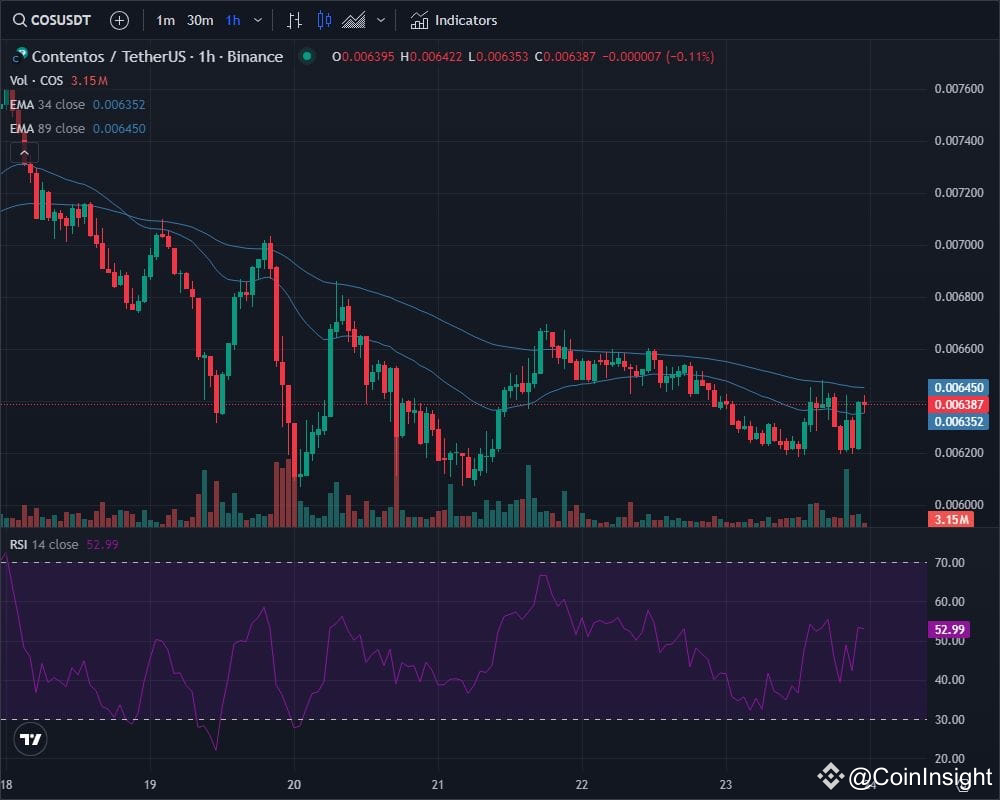Viewport: 1000px width, 800px height.
Task: Click the TradingView logo watermark
Action: (30, 740)
